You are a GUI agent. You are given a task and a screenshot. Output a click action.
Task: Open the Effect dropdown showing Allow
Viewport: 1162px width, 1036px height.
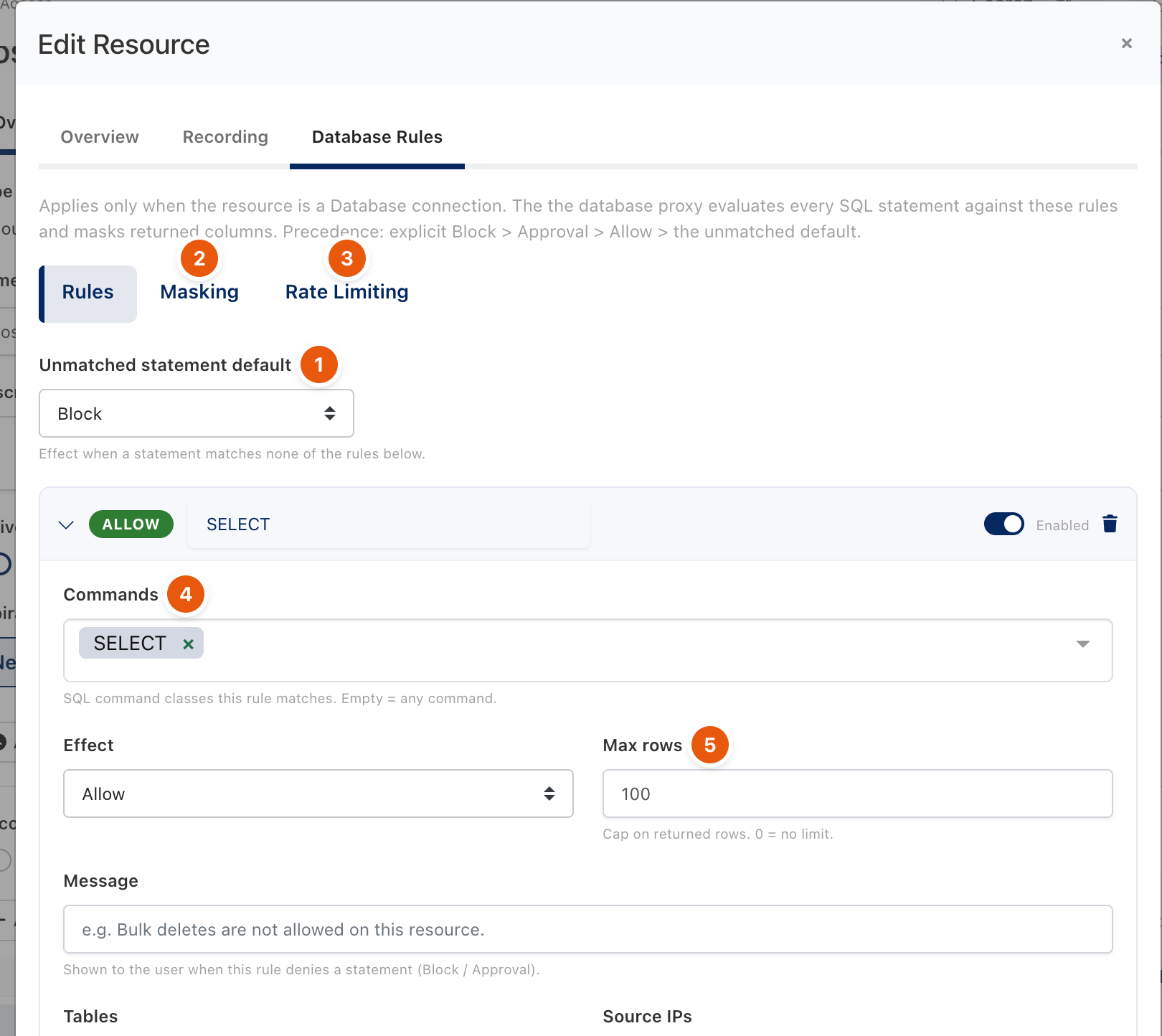click(318, 794)
